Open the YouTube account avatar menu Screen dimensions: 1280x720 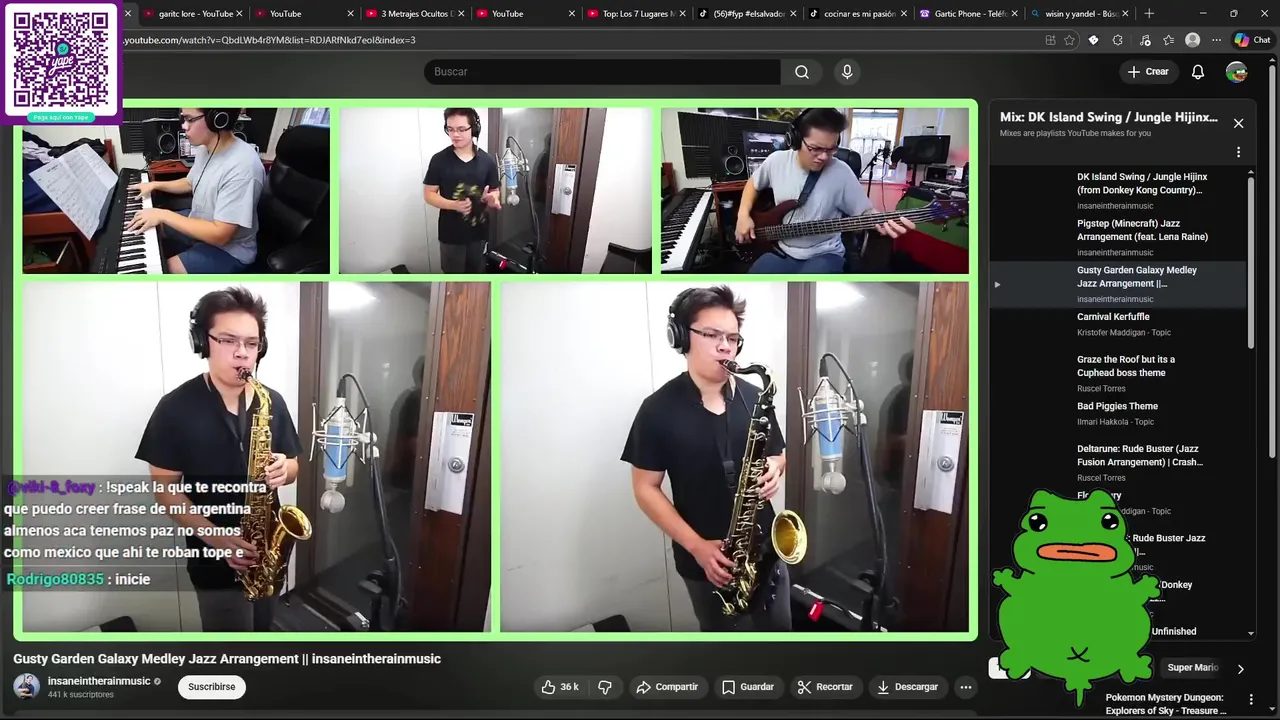point(1237,72)
